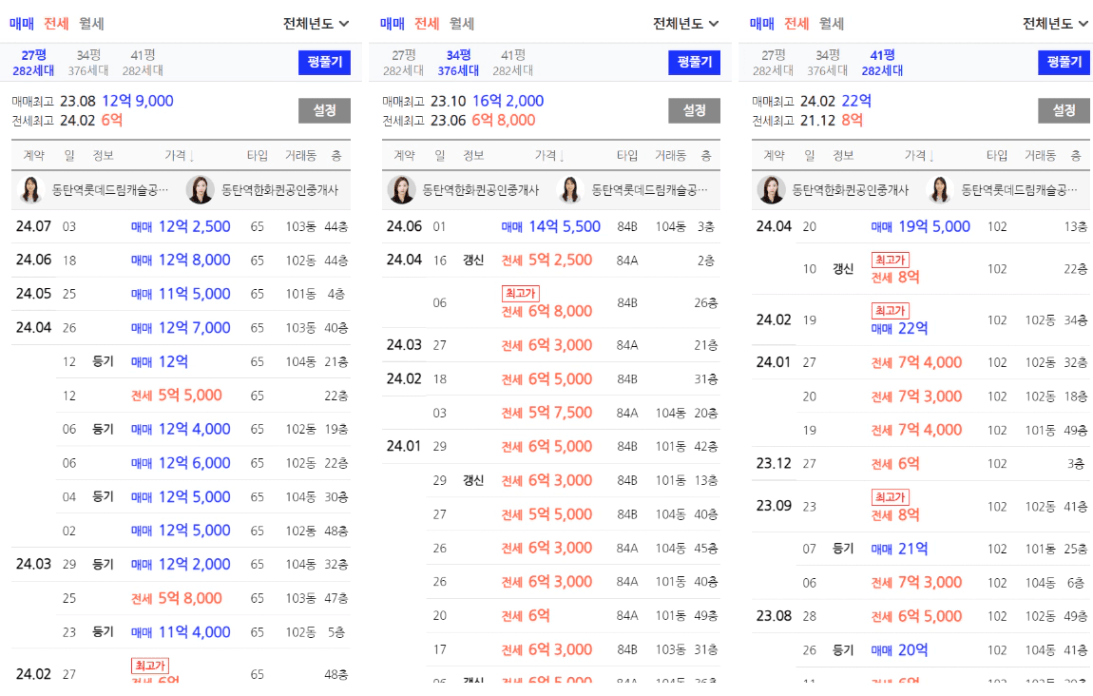Viewport: 1093px width, 696px height.
Task: Toggle the 월세 filter in the right panel
Action: click(831, 23)
